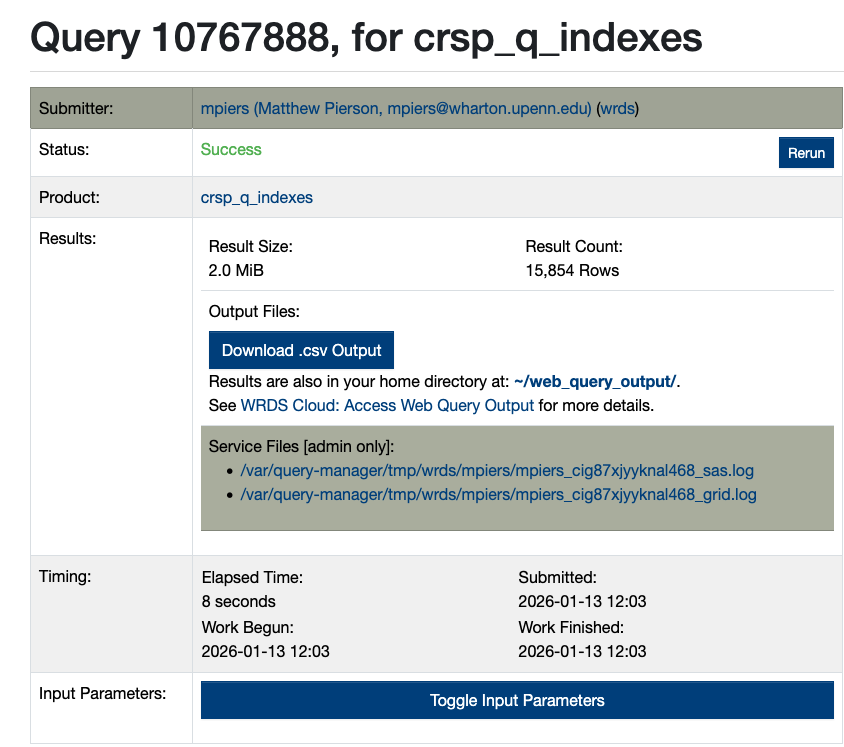Click the Work Finished timestamp value
The image size is (844, 747).
(582, 651)
